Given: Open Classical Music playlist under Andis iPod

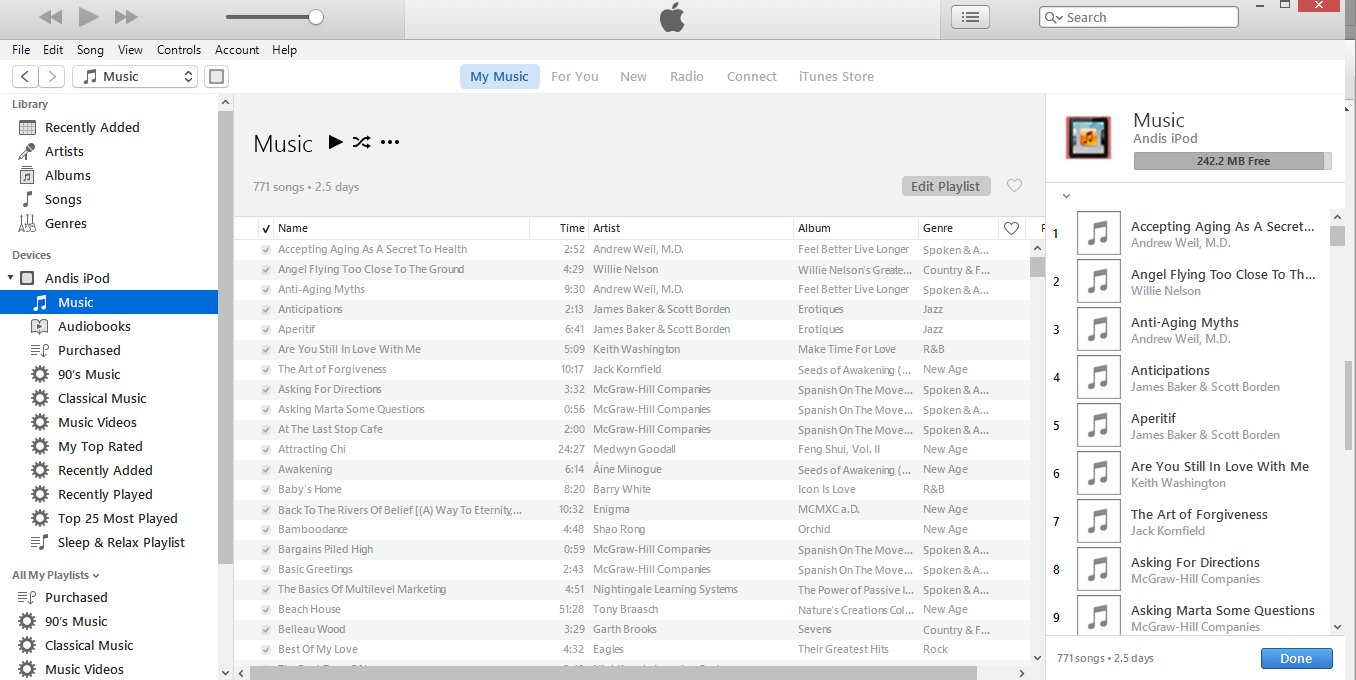Looking at the screenshot, I should (x=102, y=398).
